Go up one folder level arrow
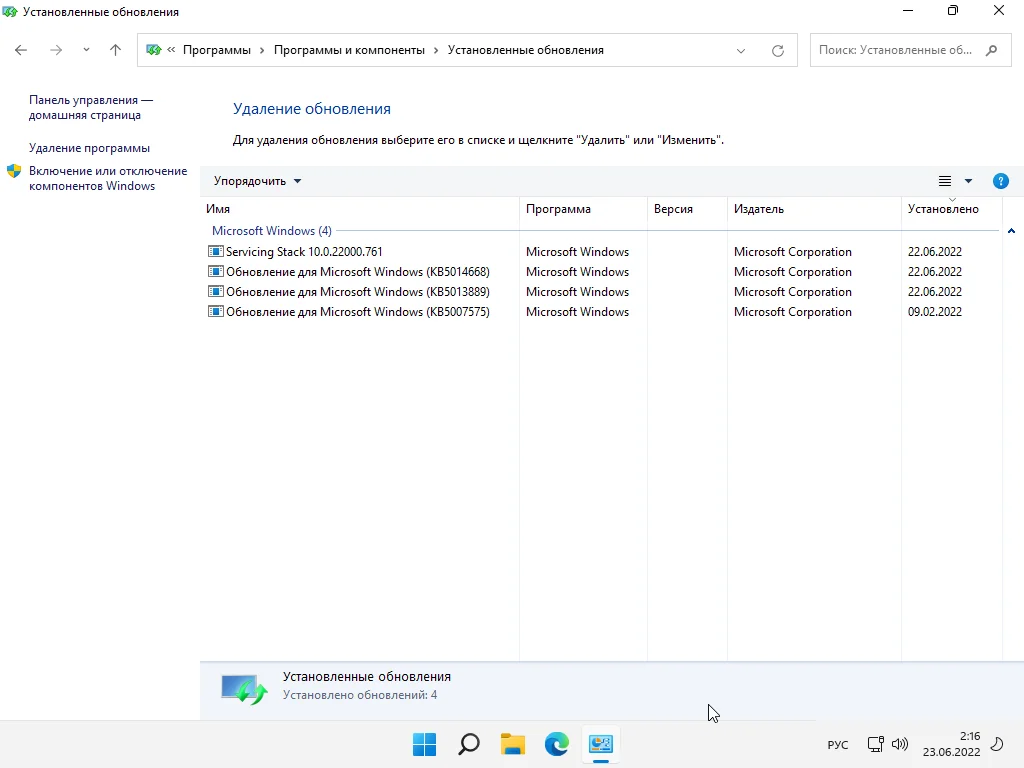The height and width of the screenshot is (768, 1024). coord(116,50)
